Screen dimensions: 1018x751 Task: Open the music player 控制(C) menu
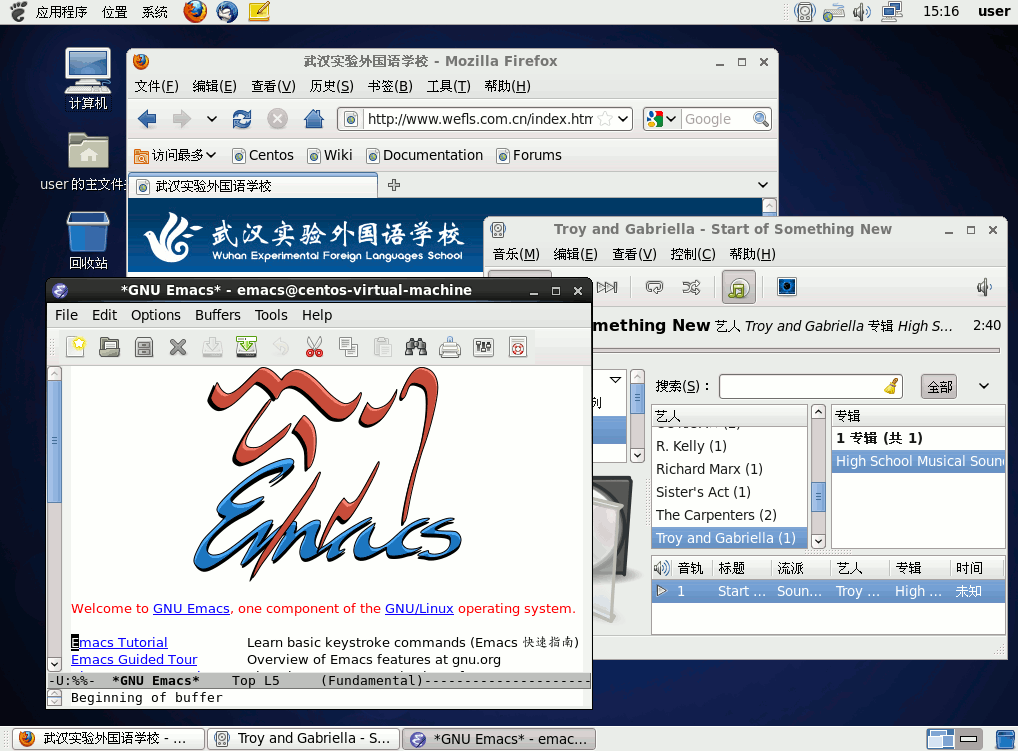coord(693,254)
